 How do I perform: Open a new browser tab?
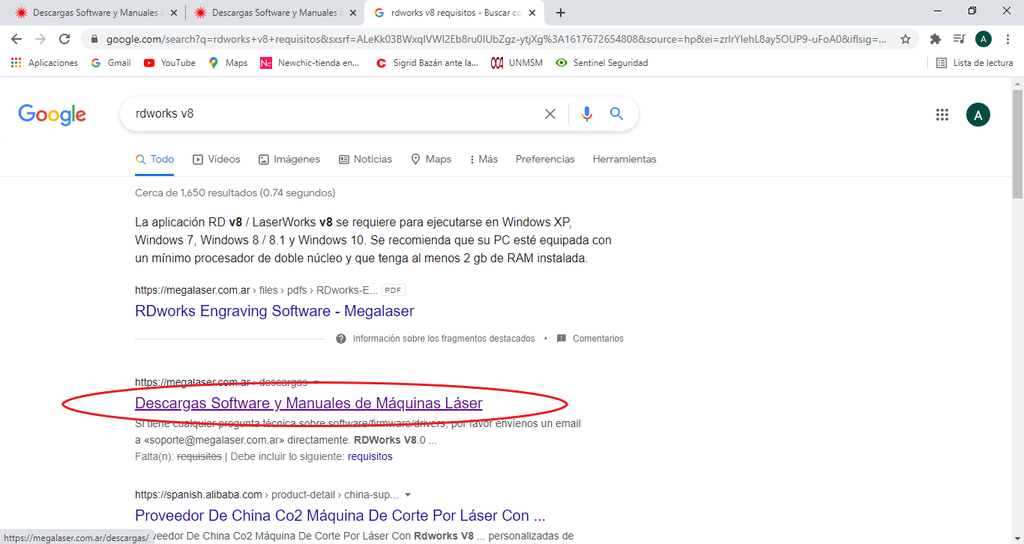click(560, 12)
